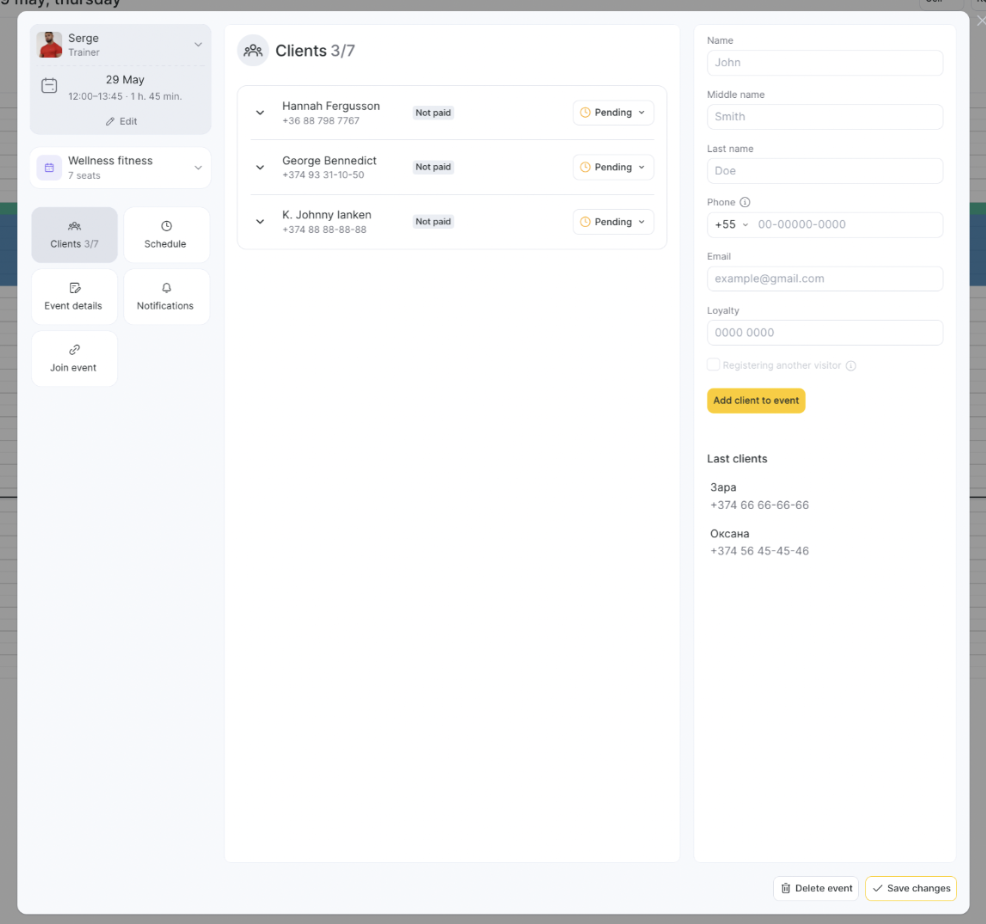Open Pending status dropdown for K. Johnny Ianken
This screenshot has height=924, width=986.
[613, 221]
